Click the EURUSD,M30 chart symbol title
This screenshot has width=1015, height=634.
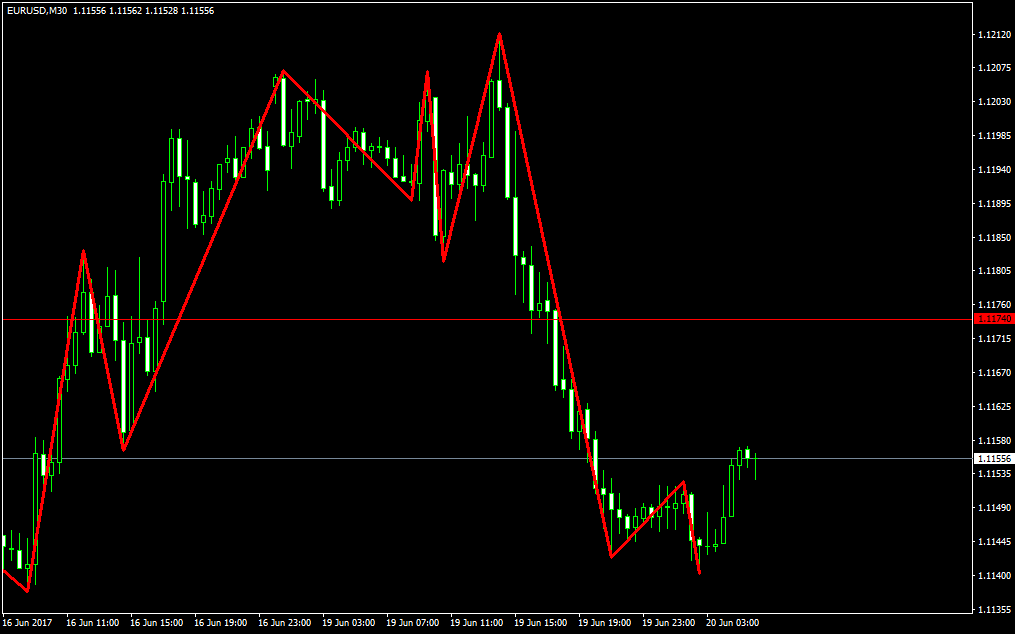(x=35, y=10)
